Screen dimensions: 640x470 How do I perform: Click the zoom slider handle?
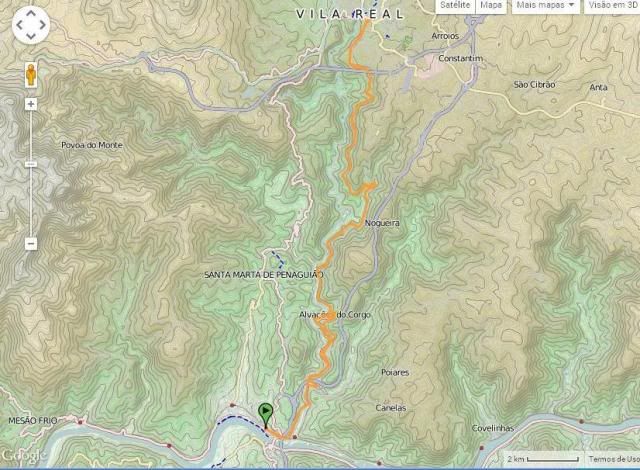[x=31, y=164]
